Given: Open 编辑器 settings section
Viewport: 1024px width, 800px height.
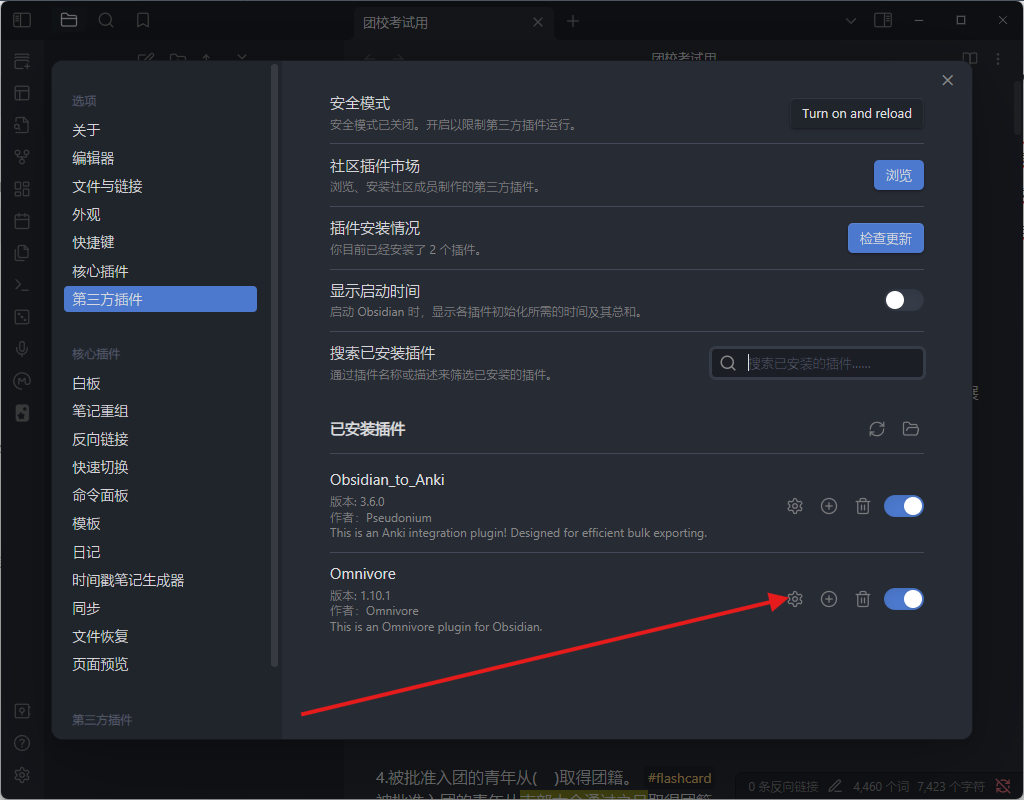Looking at the screenshot, I should point(161,159).
